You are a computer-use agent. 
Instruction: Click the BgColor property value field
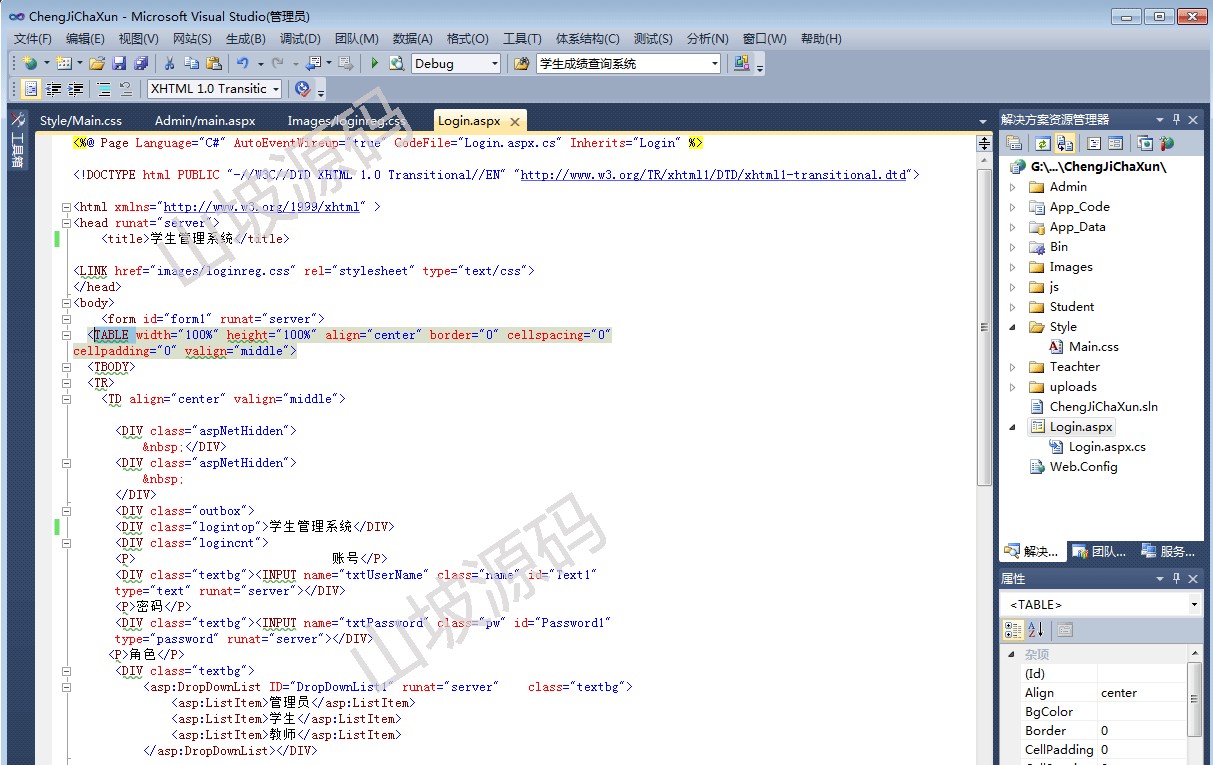1142,712
